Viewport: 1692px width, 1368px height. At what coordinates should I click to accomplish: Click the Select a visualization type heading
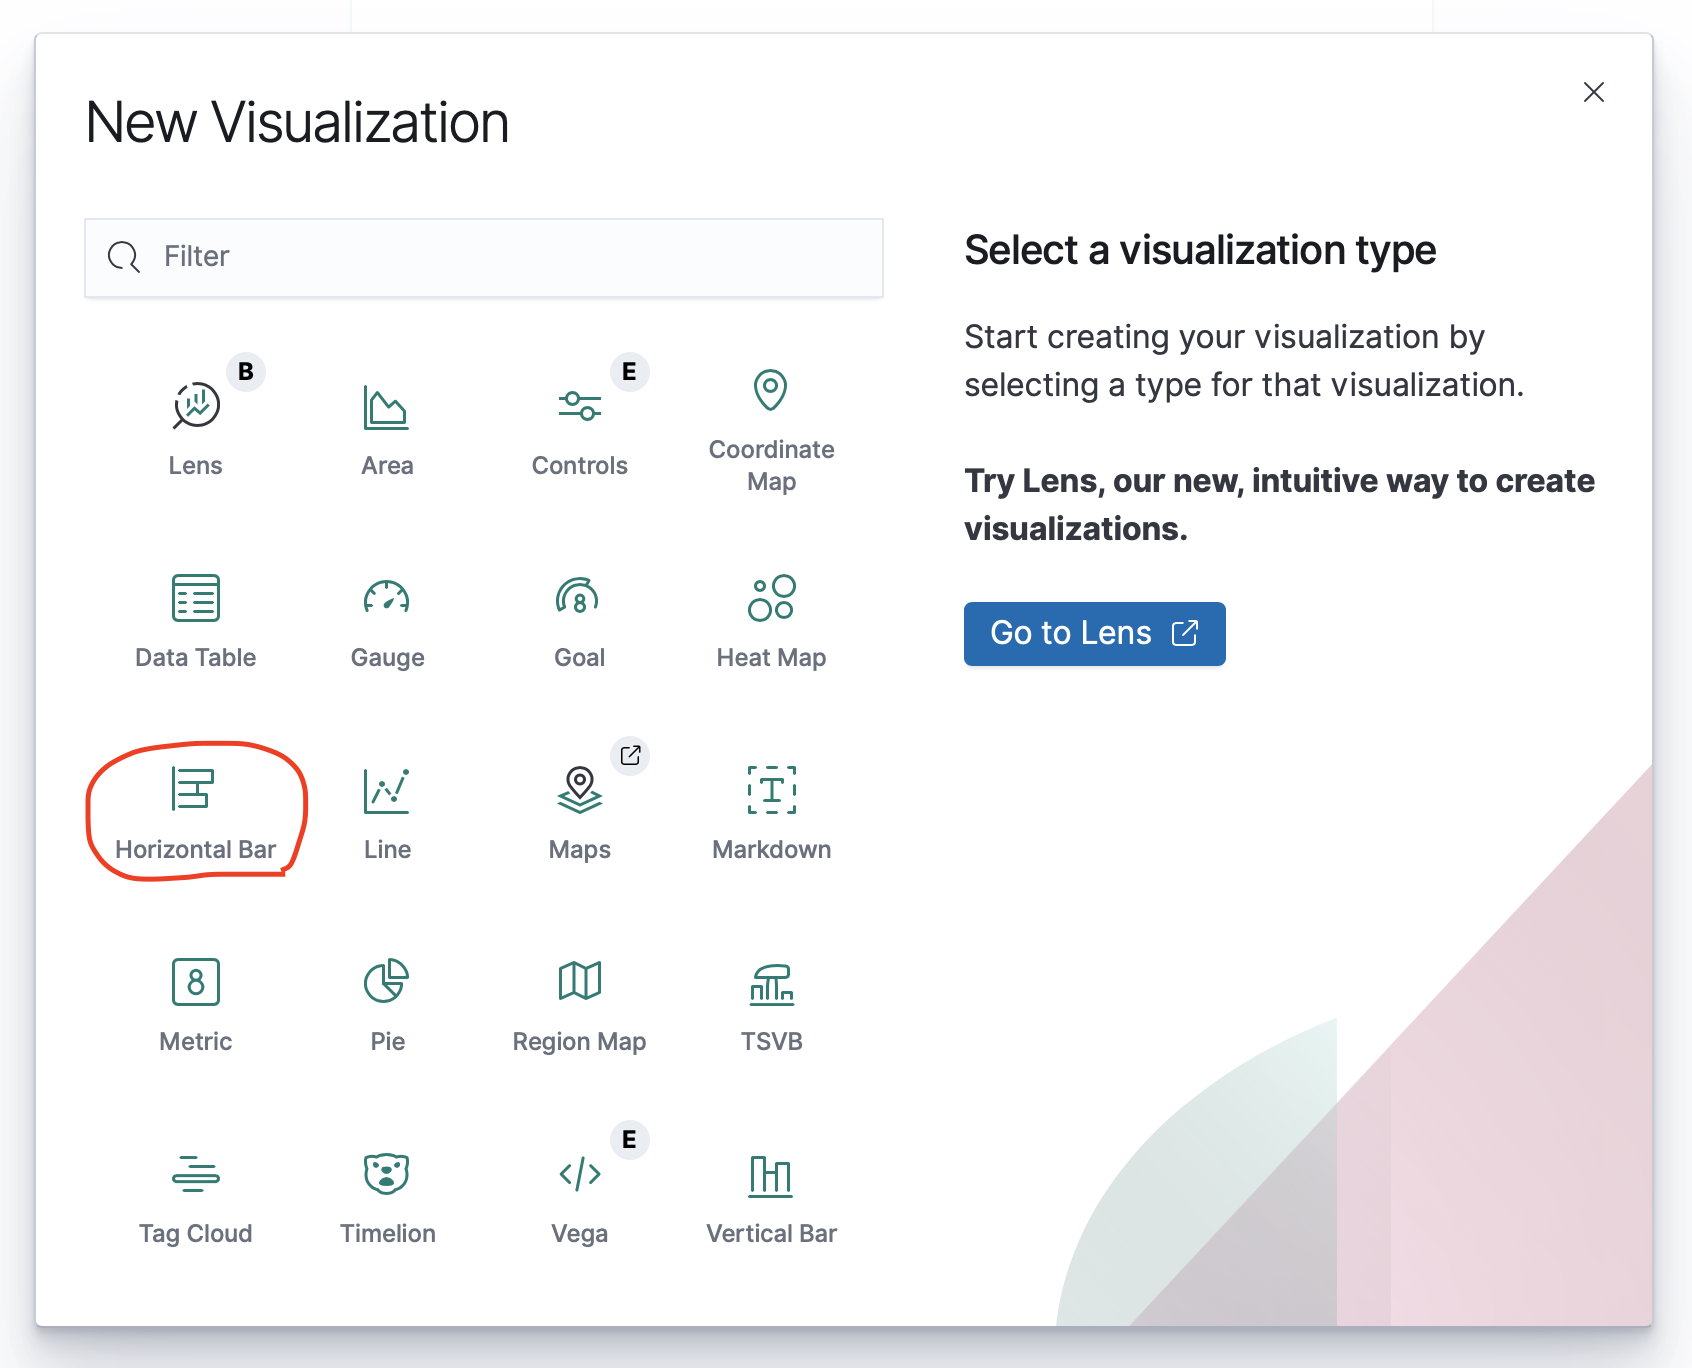pyautogui.click(x=1200, y=250)
